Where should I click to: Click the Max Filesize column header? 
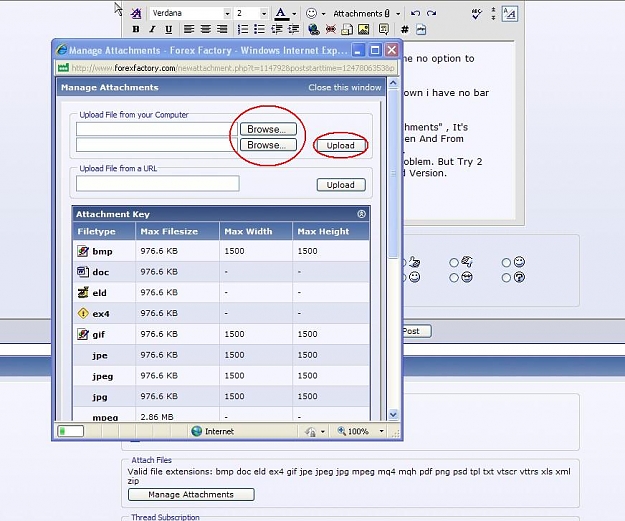click(x=177, y=232)
